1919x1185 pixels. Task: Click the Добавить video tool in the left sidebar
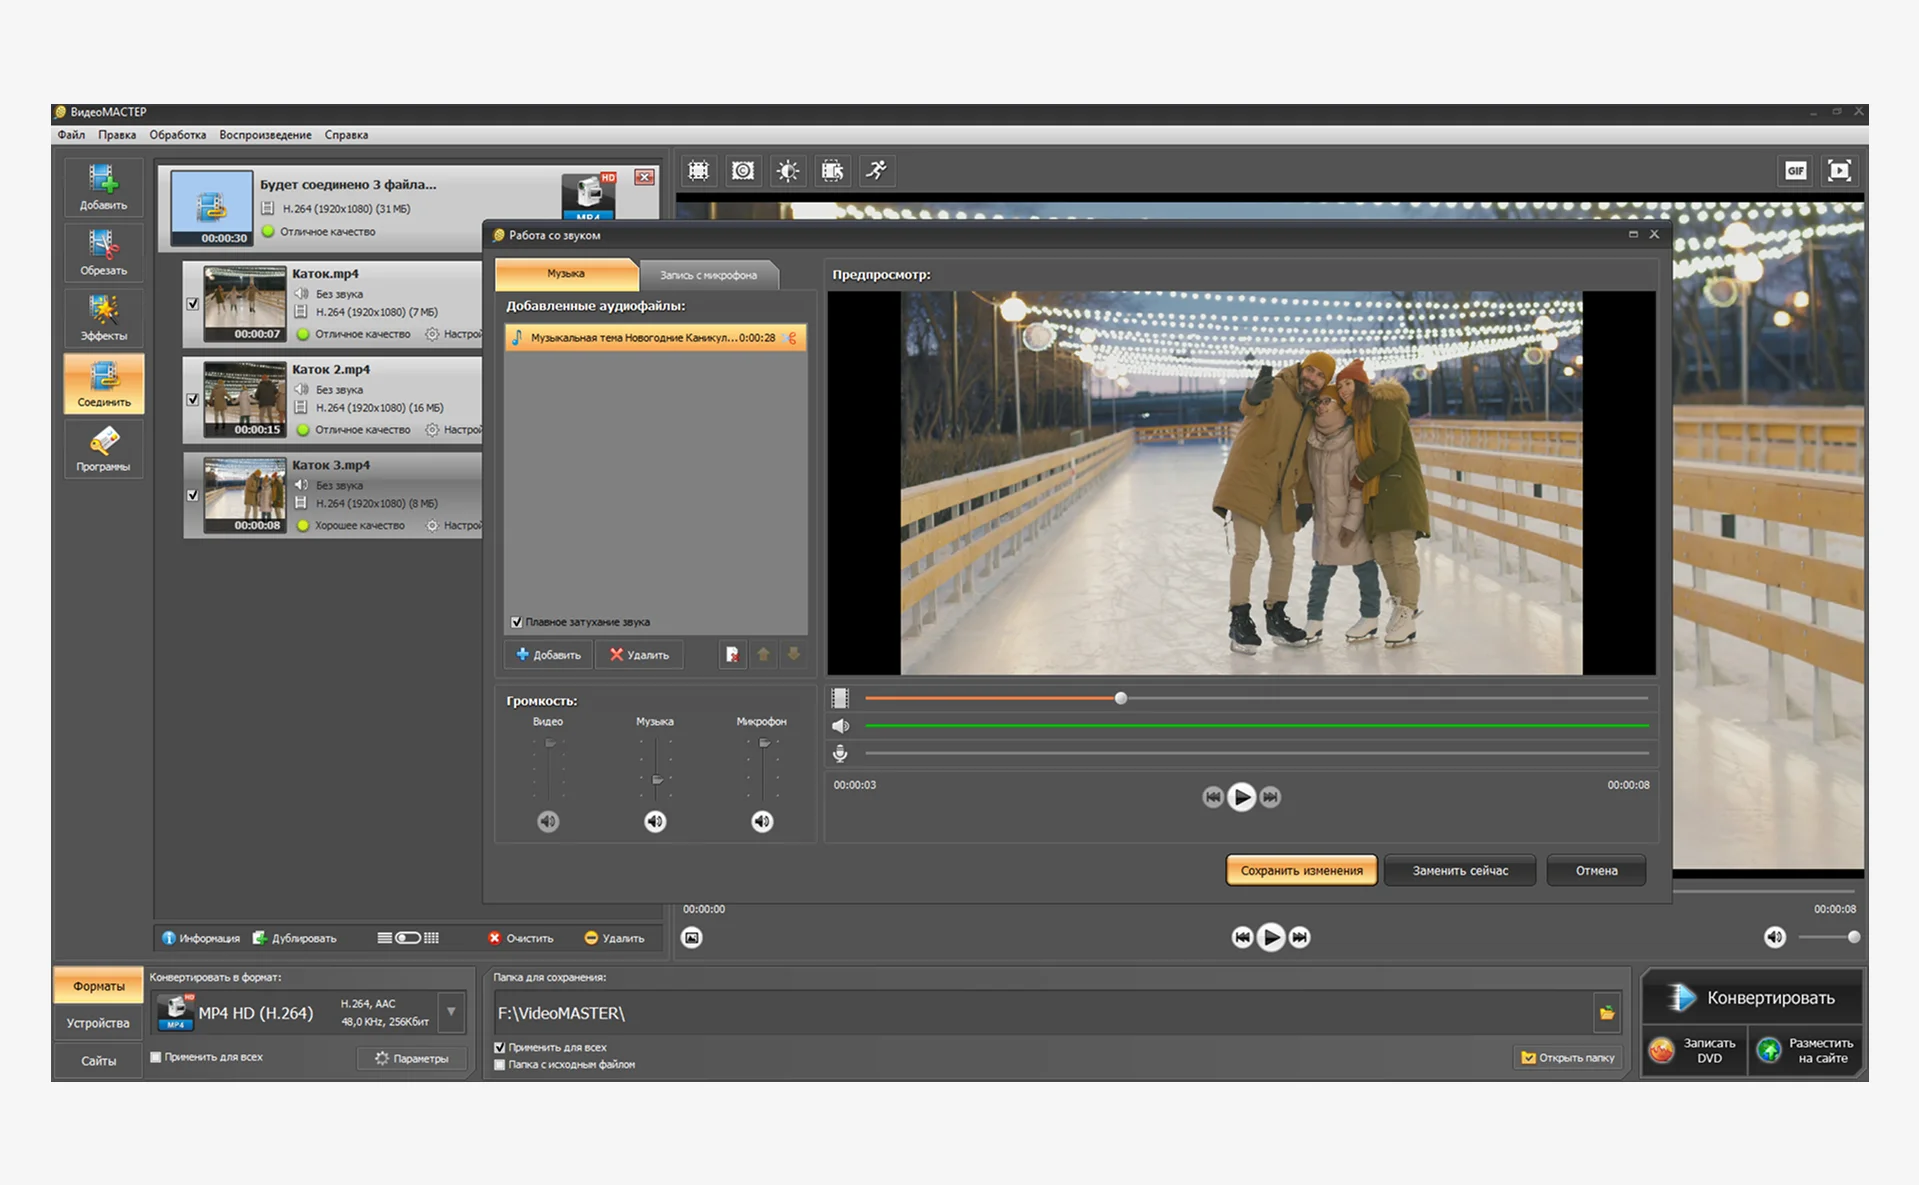click(x=103, y=187)
